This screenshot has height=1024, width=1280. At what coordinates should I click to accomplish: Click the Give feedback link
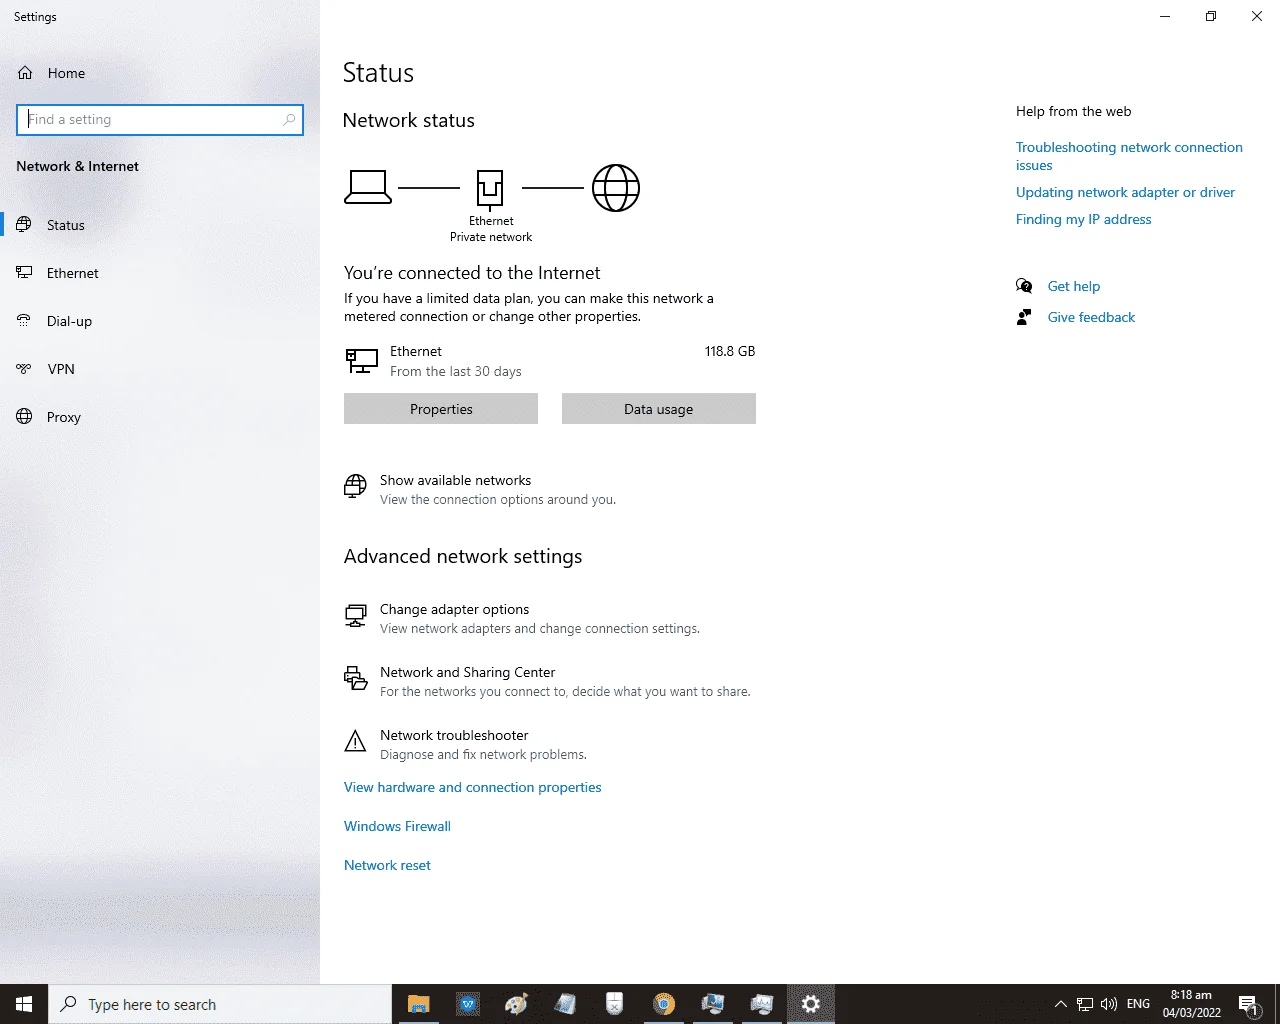1091,317
